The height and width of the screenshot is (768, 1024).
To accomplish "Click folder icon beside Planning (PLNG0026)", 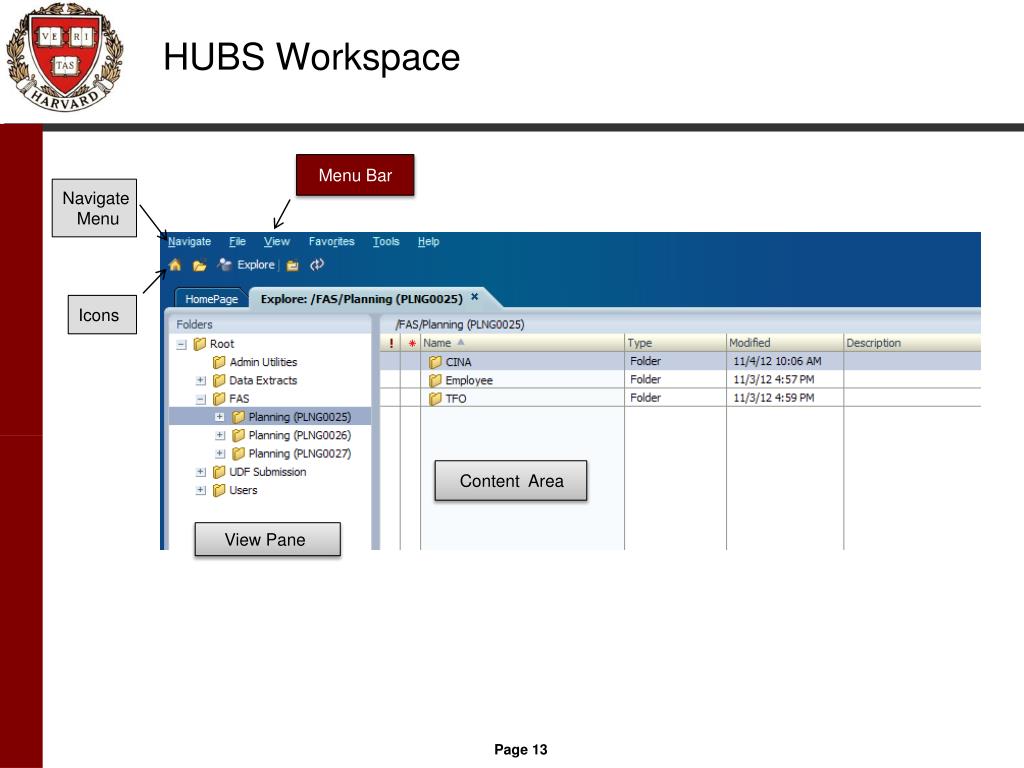I will [238, 435].
